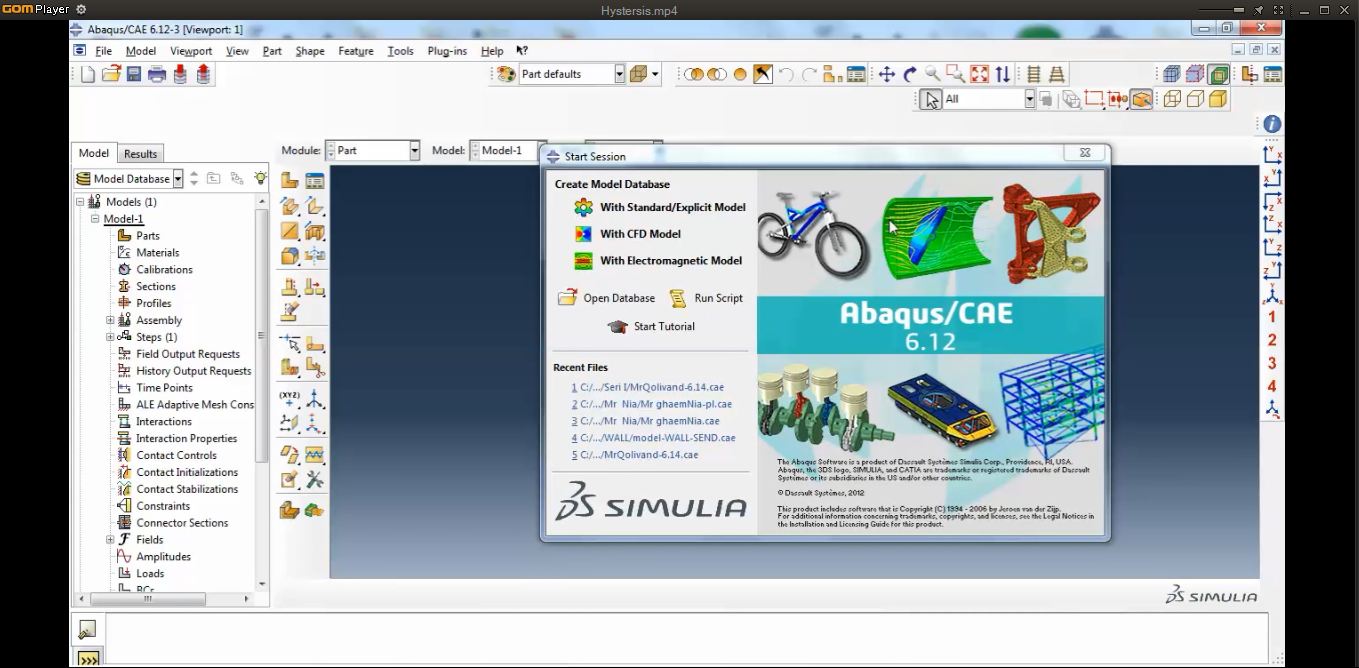The width and height of the screenshot is (1359, 668).
Task: Click the Auto-Fit View icon
Action: 979,74
